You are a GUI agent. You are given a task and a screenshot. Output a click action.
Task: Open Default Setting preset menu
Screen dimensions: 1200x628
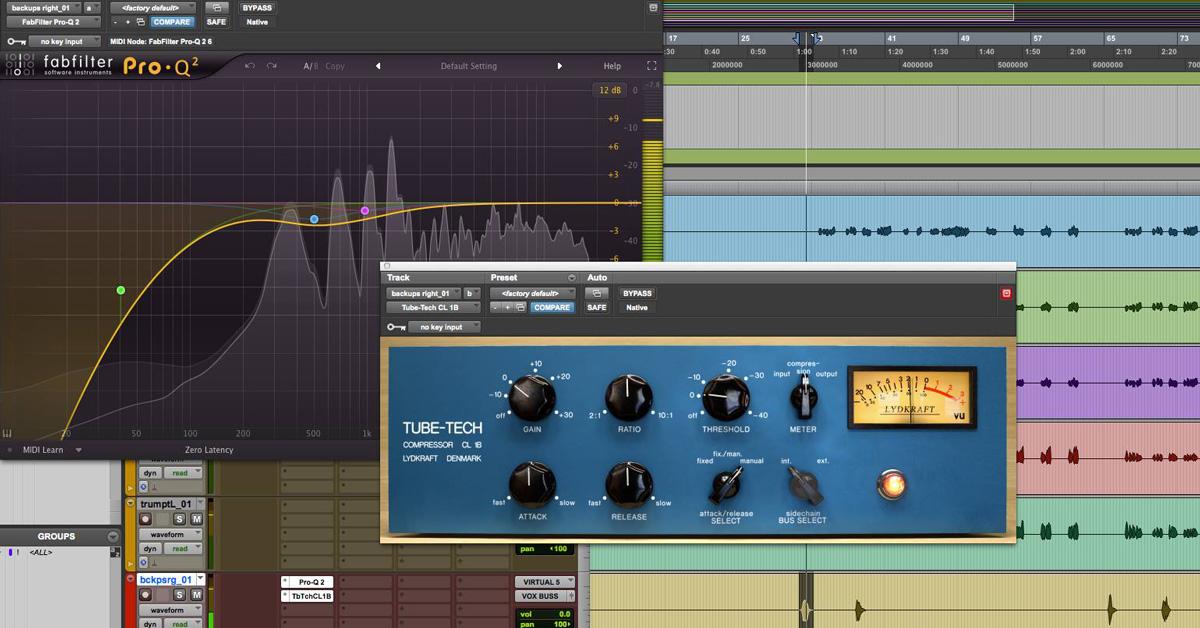point(469,66)
